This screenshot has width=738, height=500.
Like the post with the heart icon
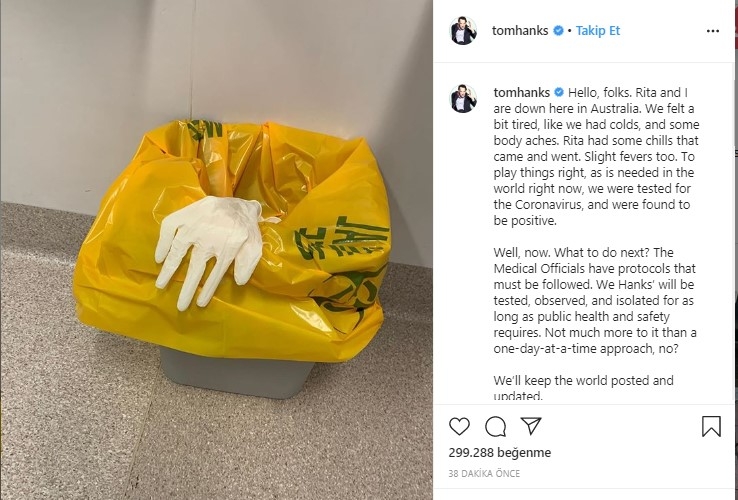459,427
